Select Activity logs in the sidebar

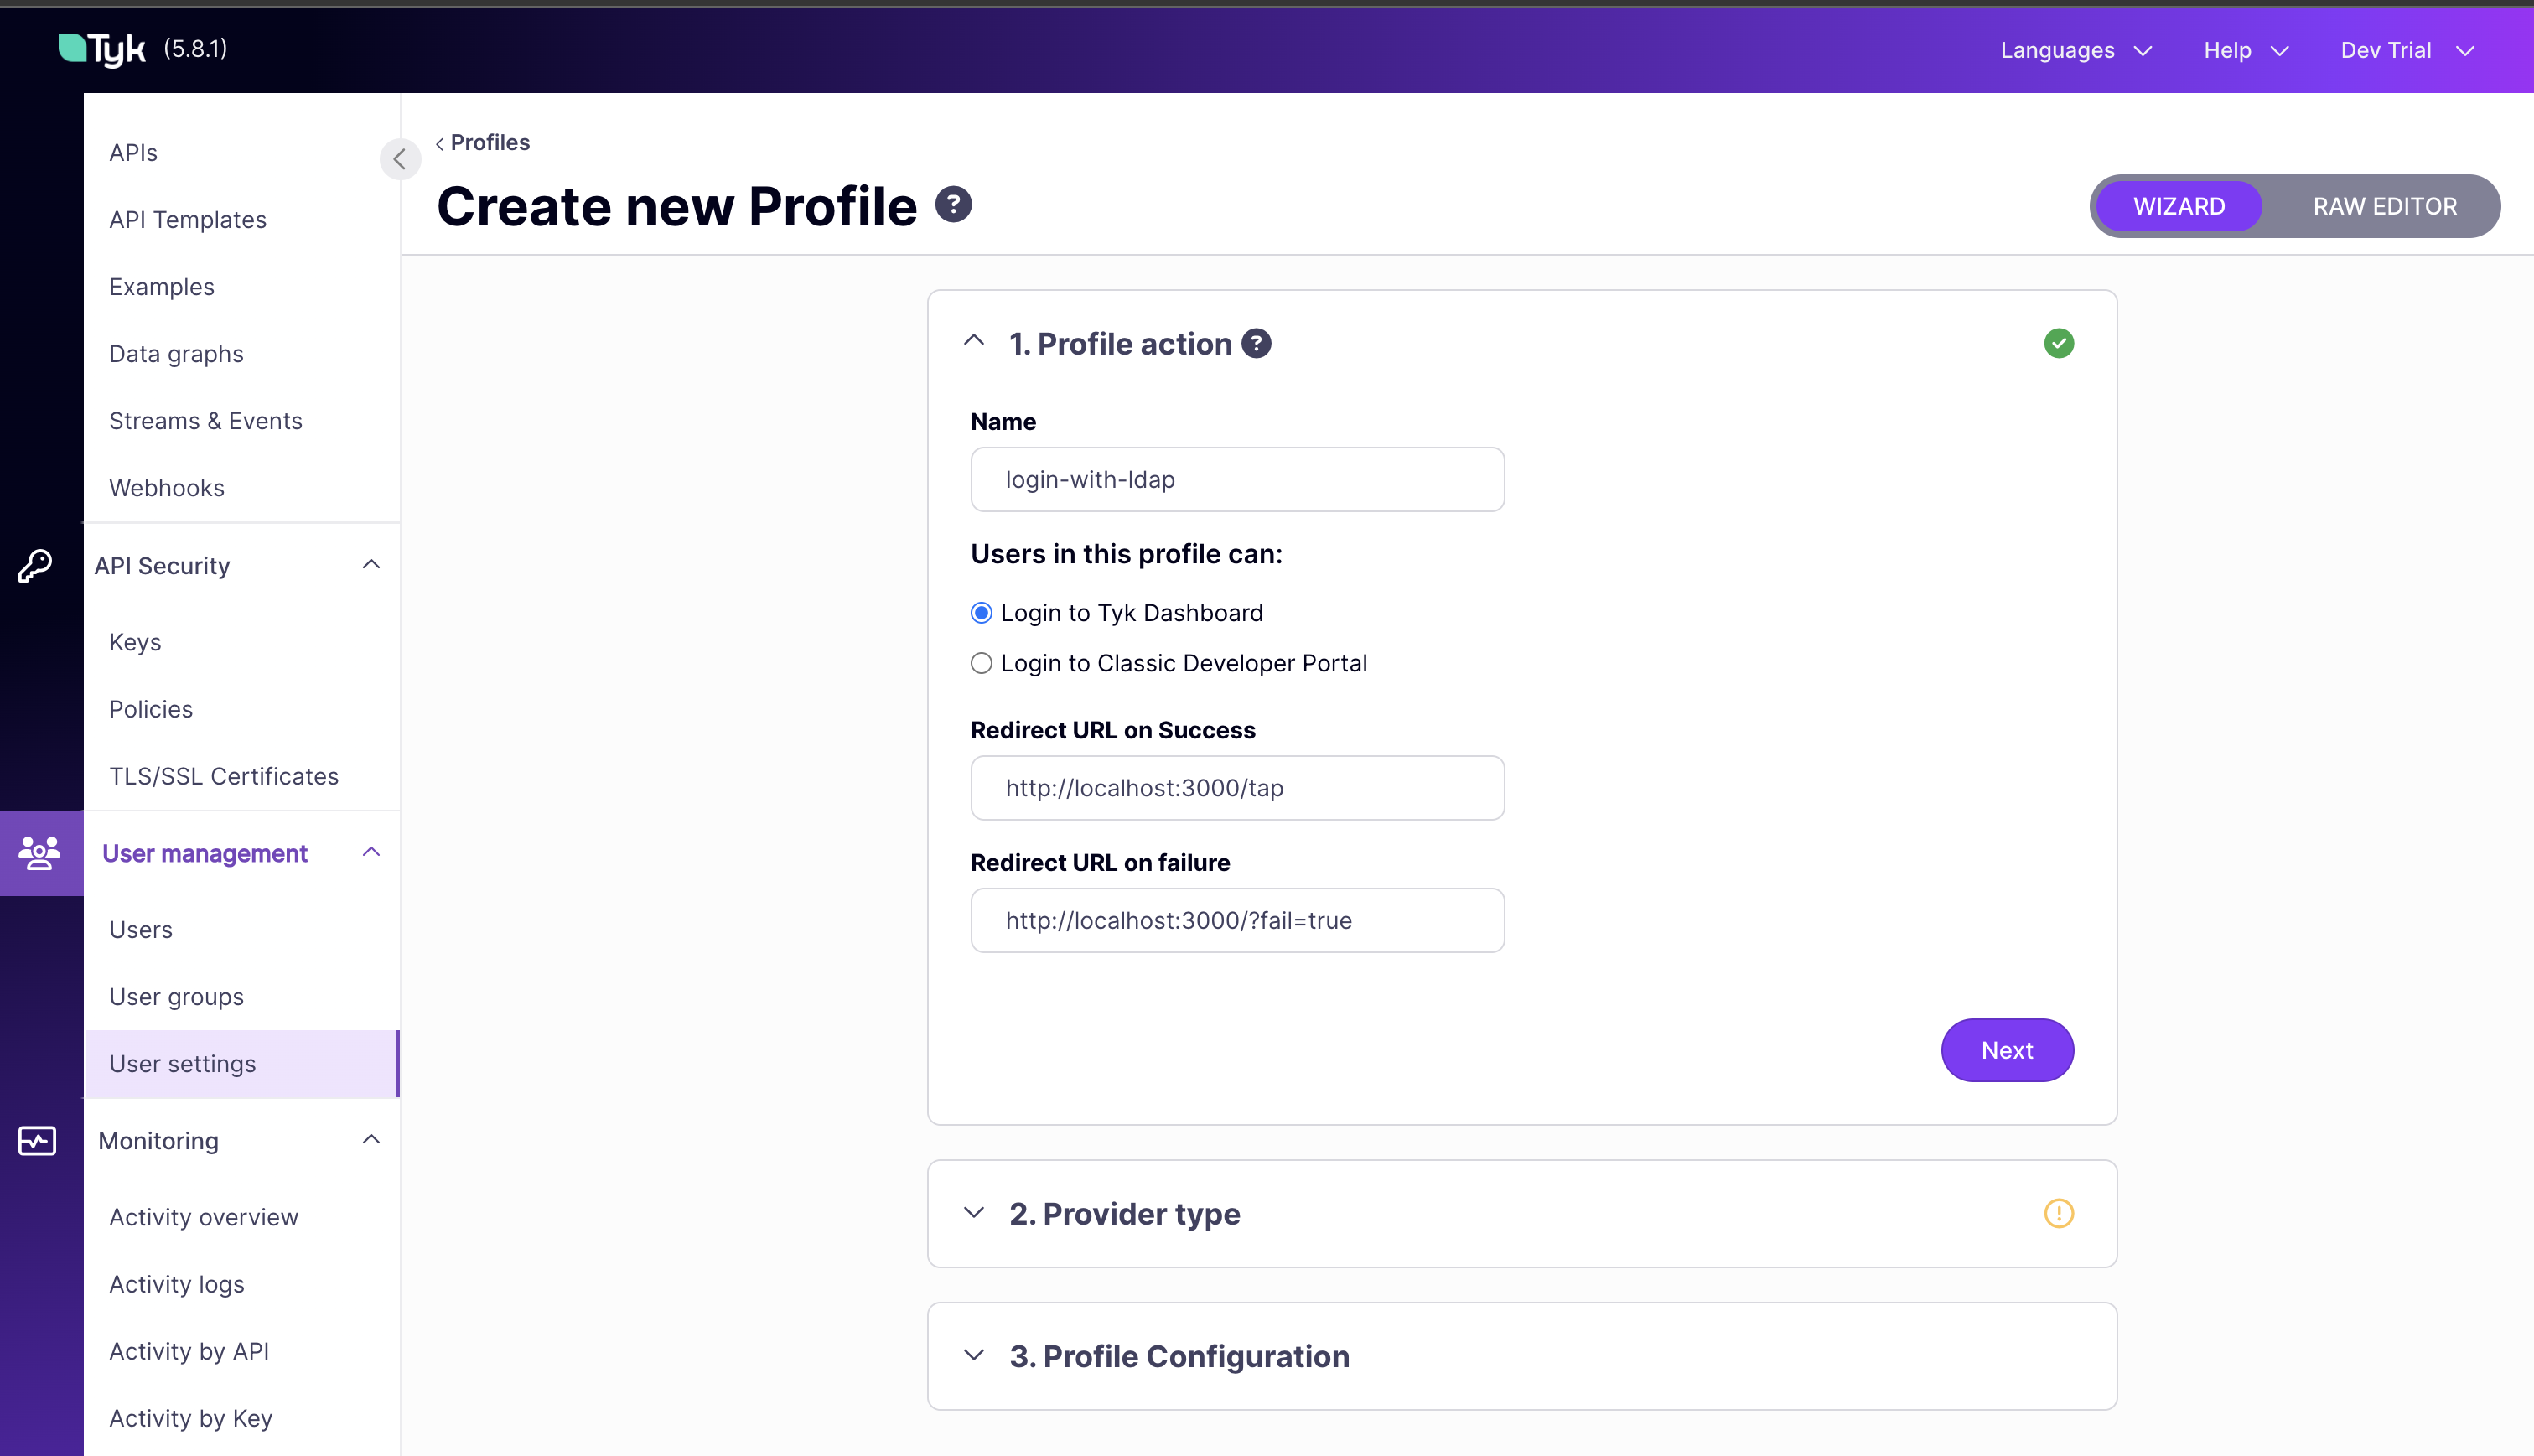coord(176,1284)
